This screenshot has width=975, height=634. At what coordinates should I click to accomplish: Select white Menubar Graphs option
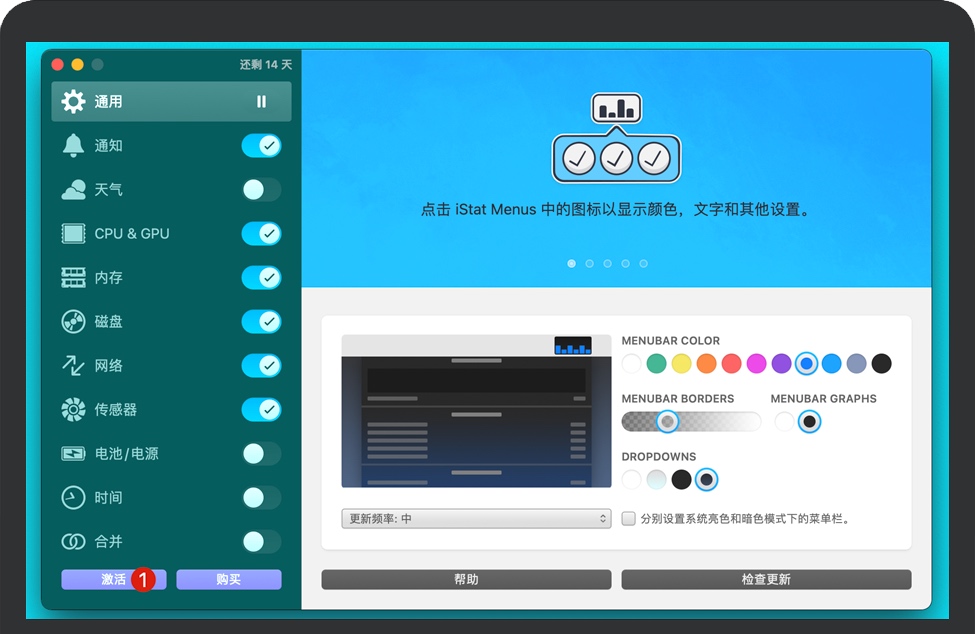pos(784,421)
